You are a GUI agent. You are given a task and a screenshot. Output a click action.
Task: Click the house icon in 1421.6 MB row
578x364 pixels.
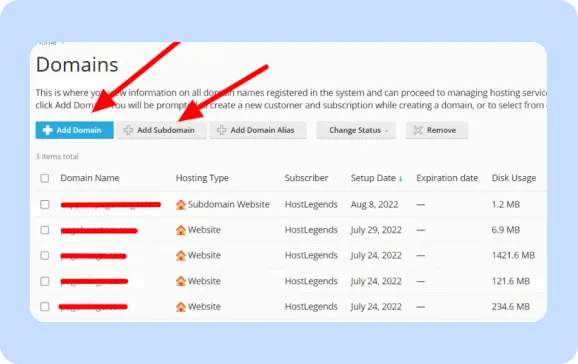[x=181, y=256]
